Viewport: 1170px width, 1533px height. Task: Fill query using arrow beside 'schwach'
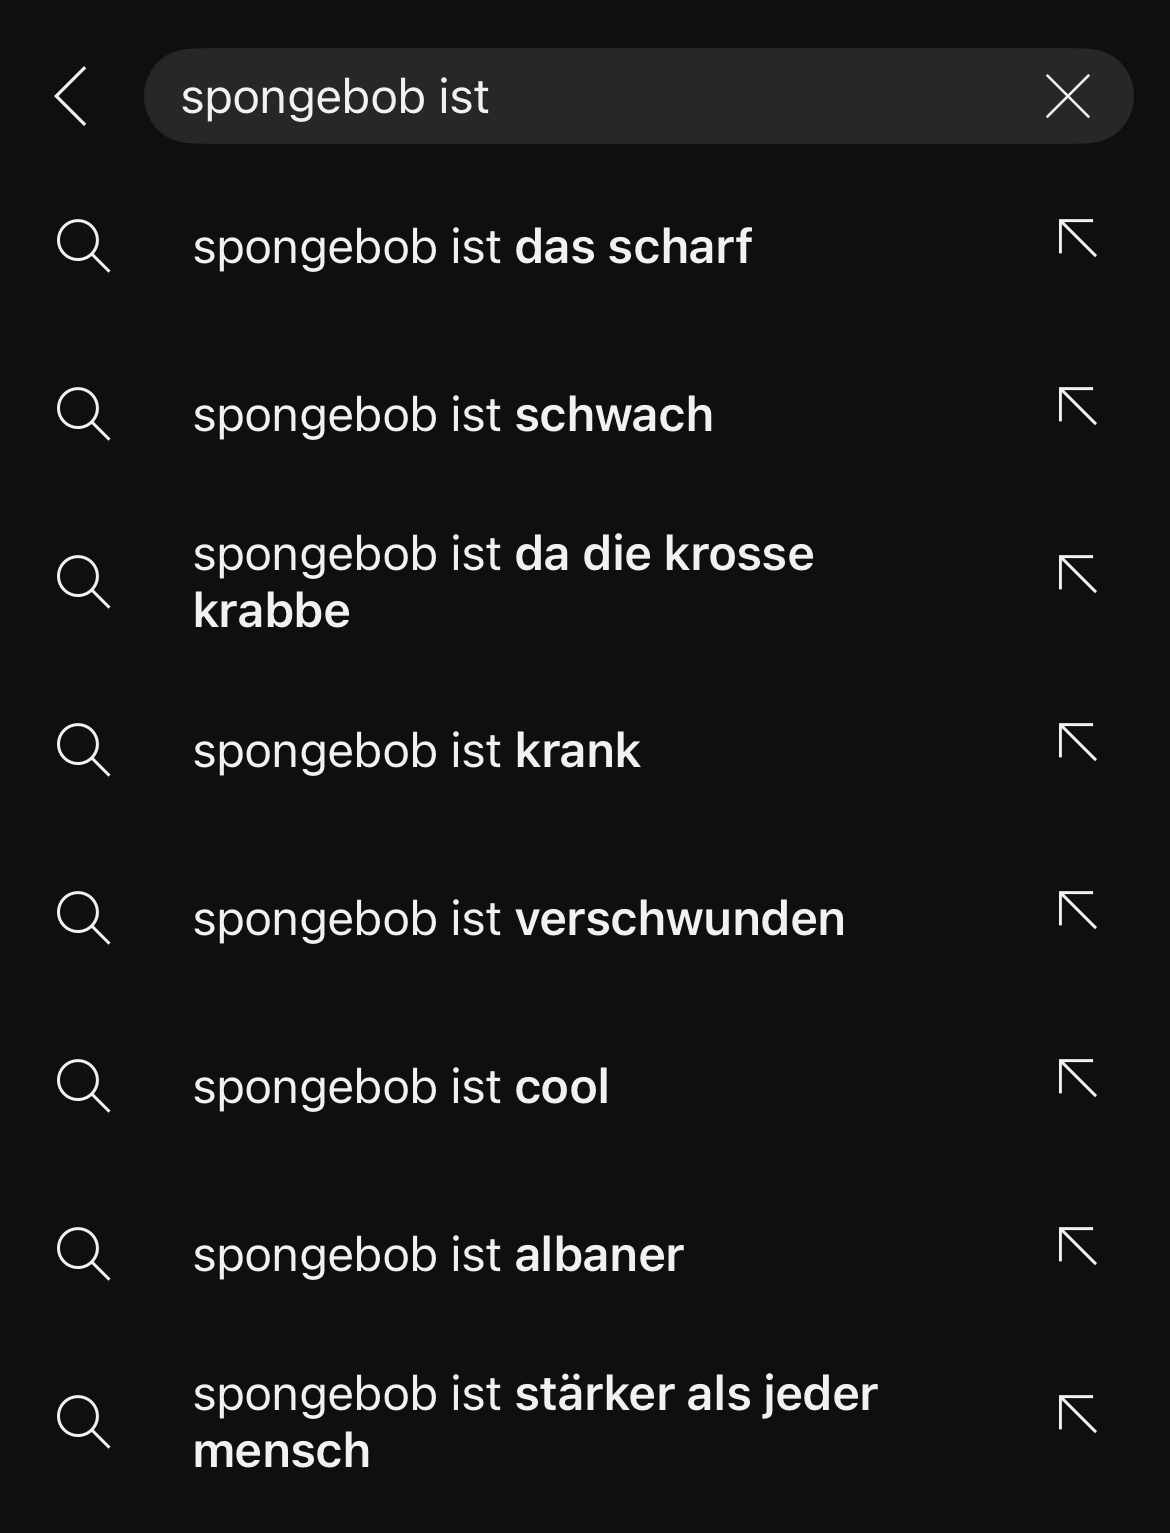tap(1077, 407)
